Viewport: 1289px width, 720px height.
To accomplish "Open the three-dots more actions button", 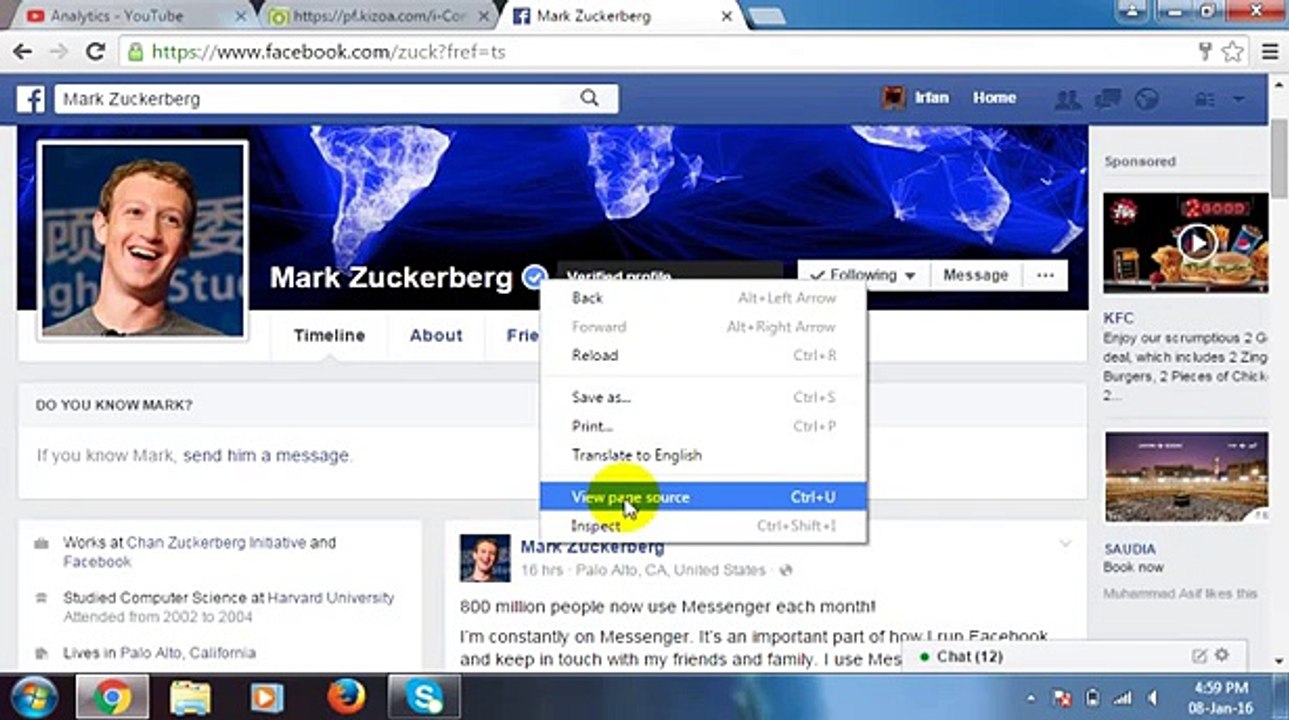I will click(1045, 275).
